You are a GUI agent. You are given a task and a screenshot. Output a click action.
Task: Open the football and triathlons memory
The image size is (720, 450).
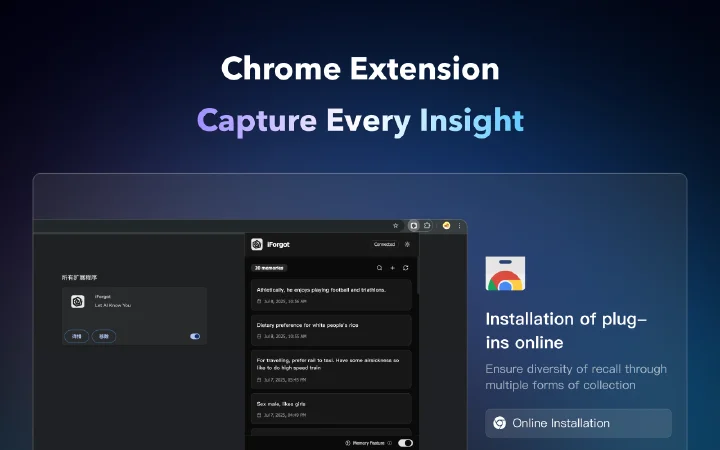pos(331,295)
